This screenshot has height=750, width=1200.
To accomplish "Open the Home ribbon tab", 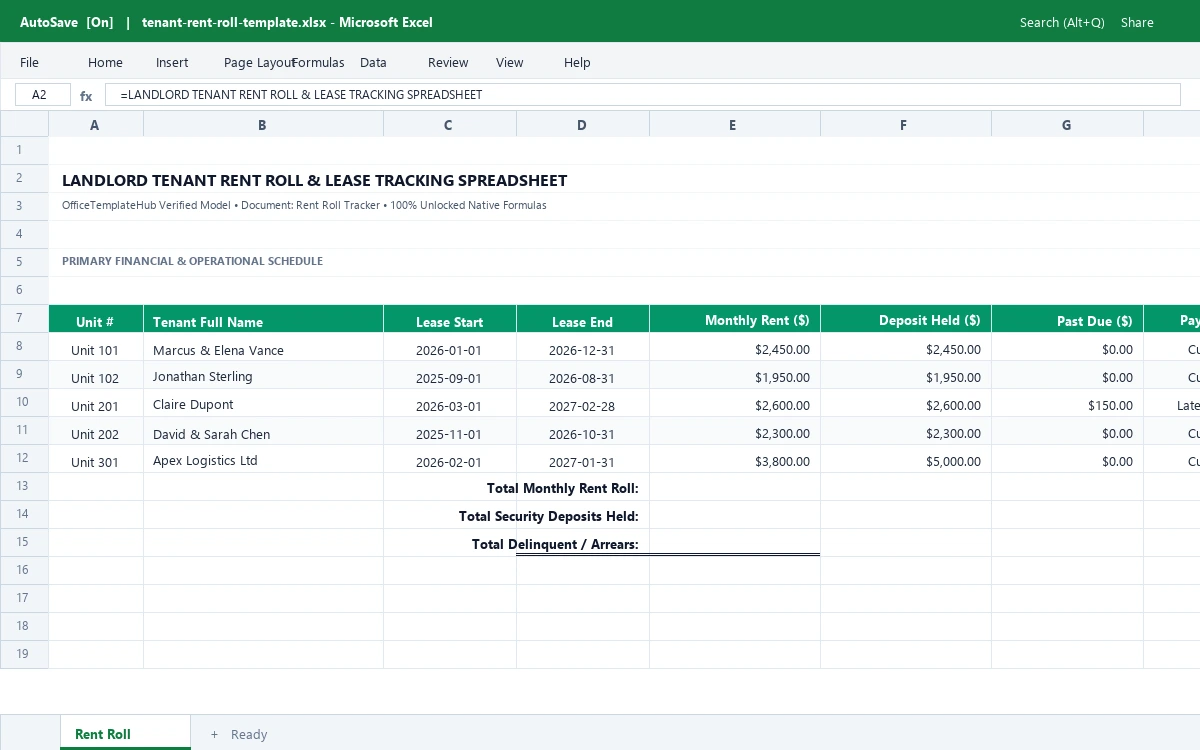I will pos(105,62).
